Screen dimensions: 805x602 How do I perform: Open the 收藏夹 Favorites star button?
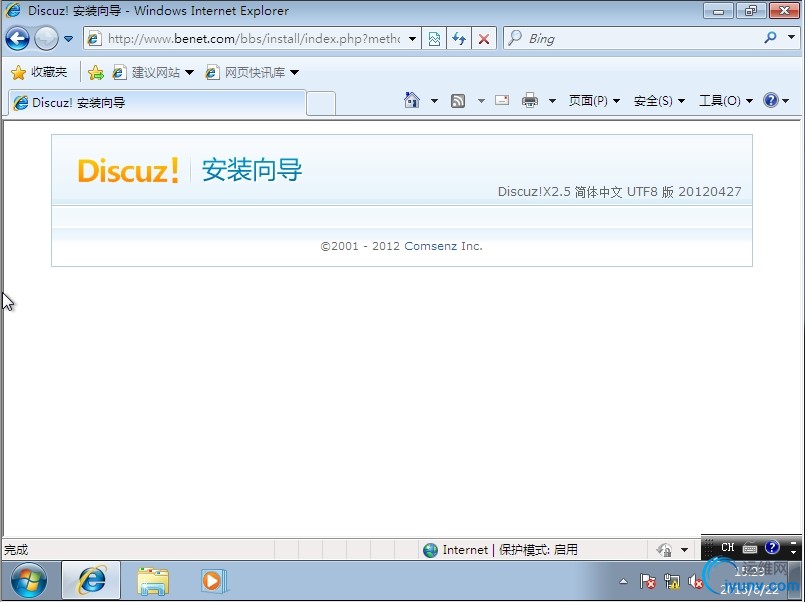click(39, 72)
